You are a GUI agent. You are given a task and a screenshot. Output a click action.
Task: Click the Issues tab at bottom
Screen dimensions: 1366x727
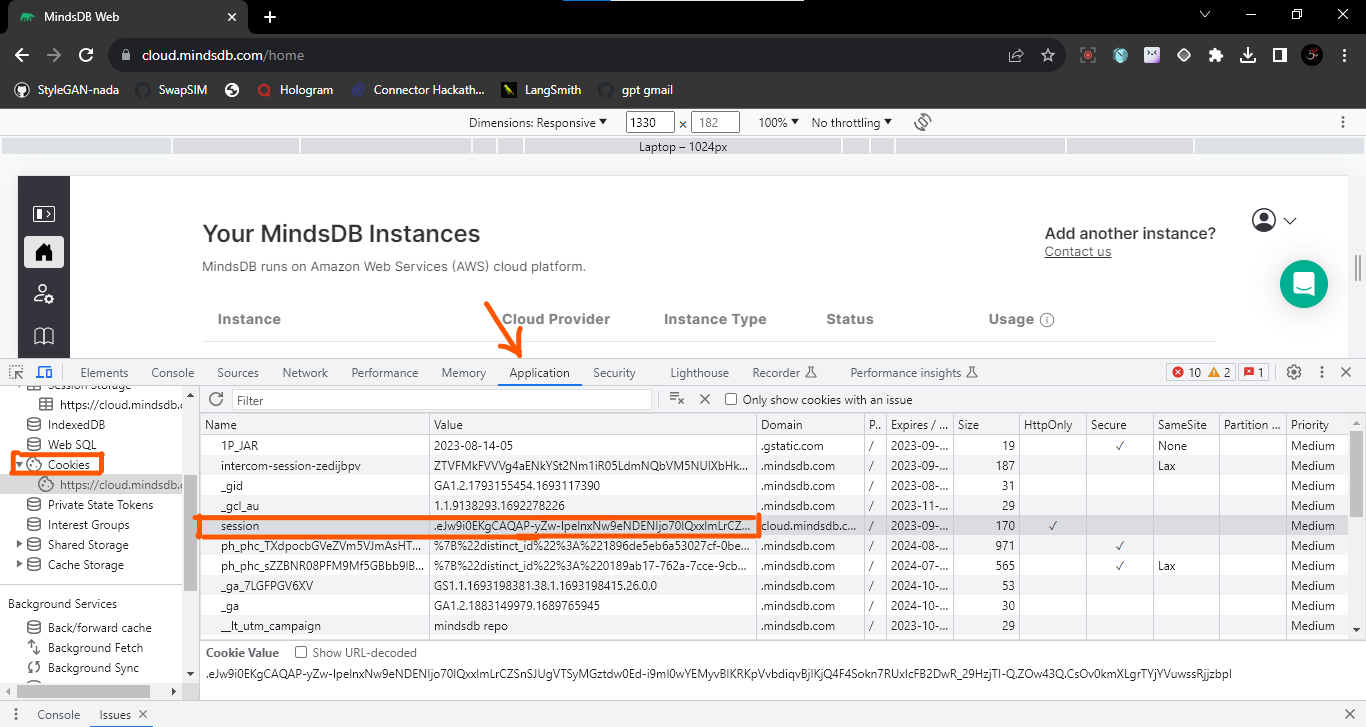tap(112, 714)
